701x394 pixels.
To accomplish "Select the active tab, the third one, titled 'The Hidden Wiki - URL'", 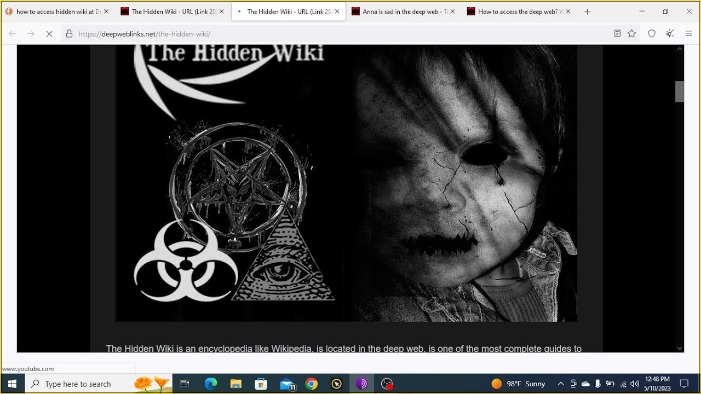I will pyautogui.click(x=288, y=12).
